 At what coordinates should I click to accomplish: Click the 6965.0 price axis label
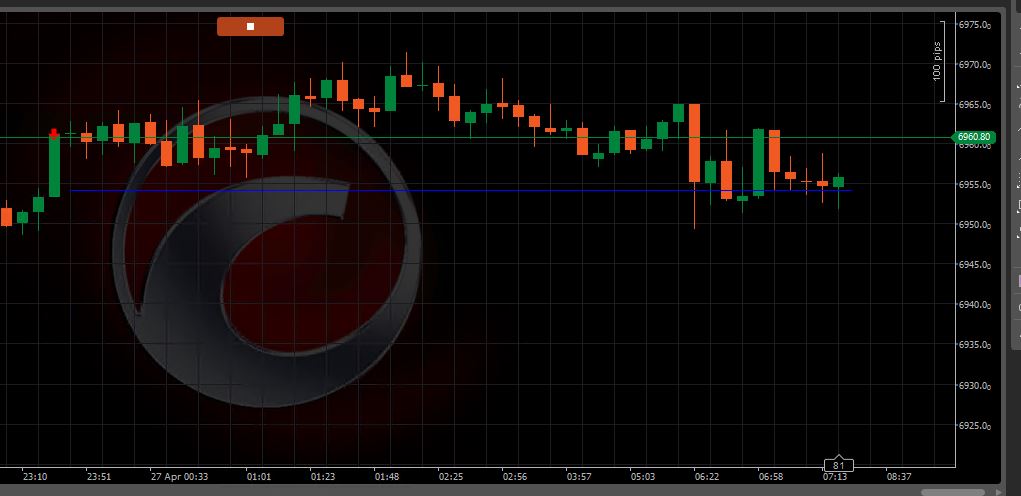(x=974, y=105)
